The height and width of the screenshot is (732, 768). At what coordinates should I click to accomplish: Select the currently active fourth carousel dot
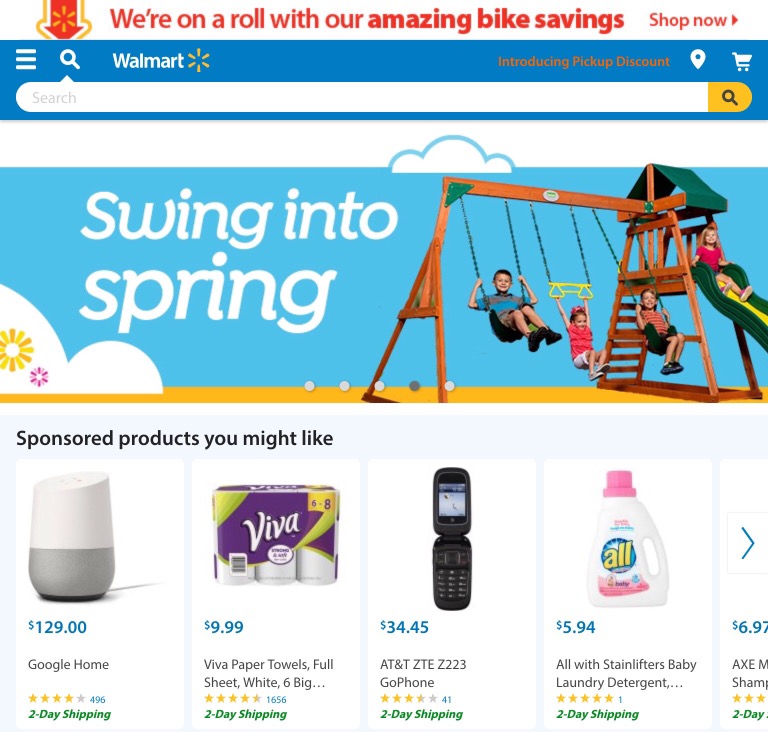[414, 386]
